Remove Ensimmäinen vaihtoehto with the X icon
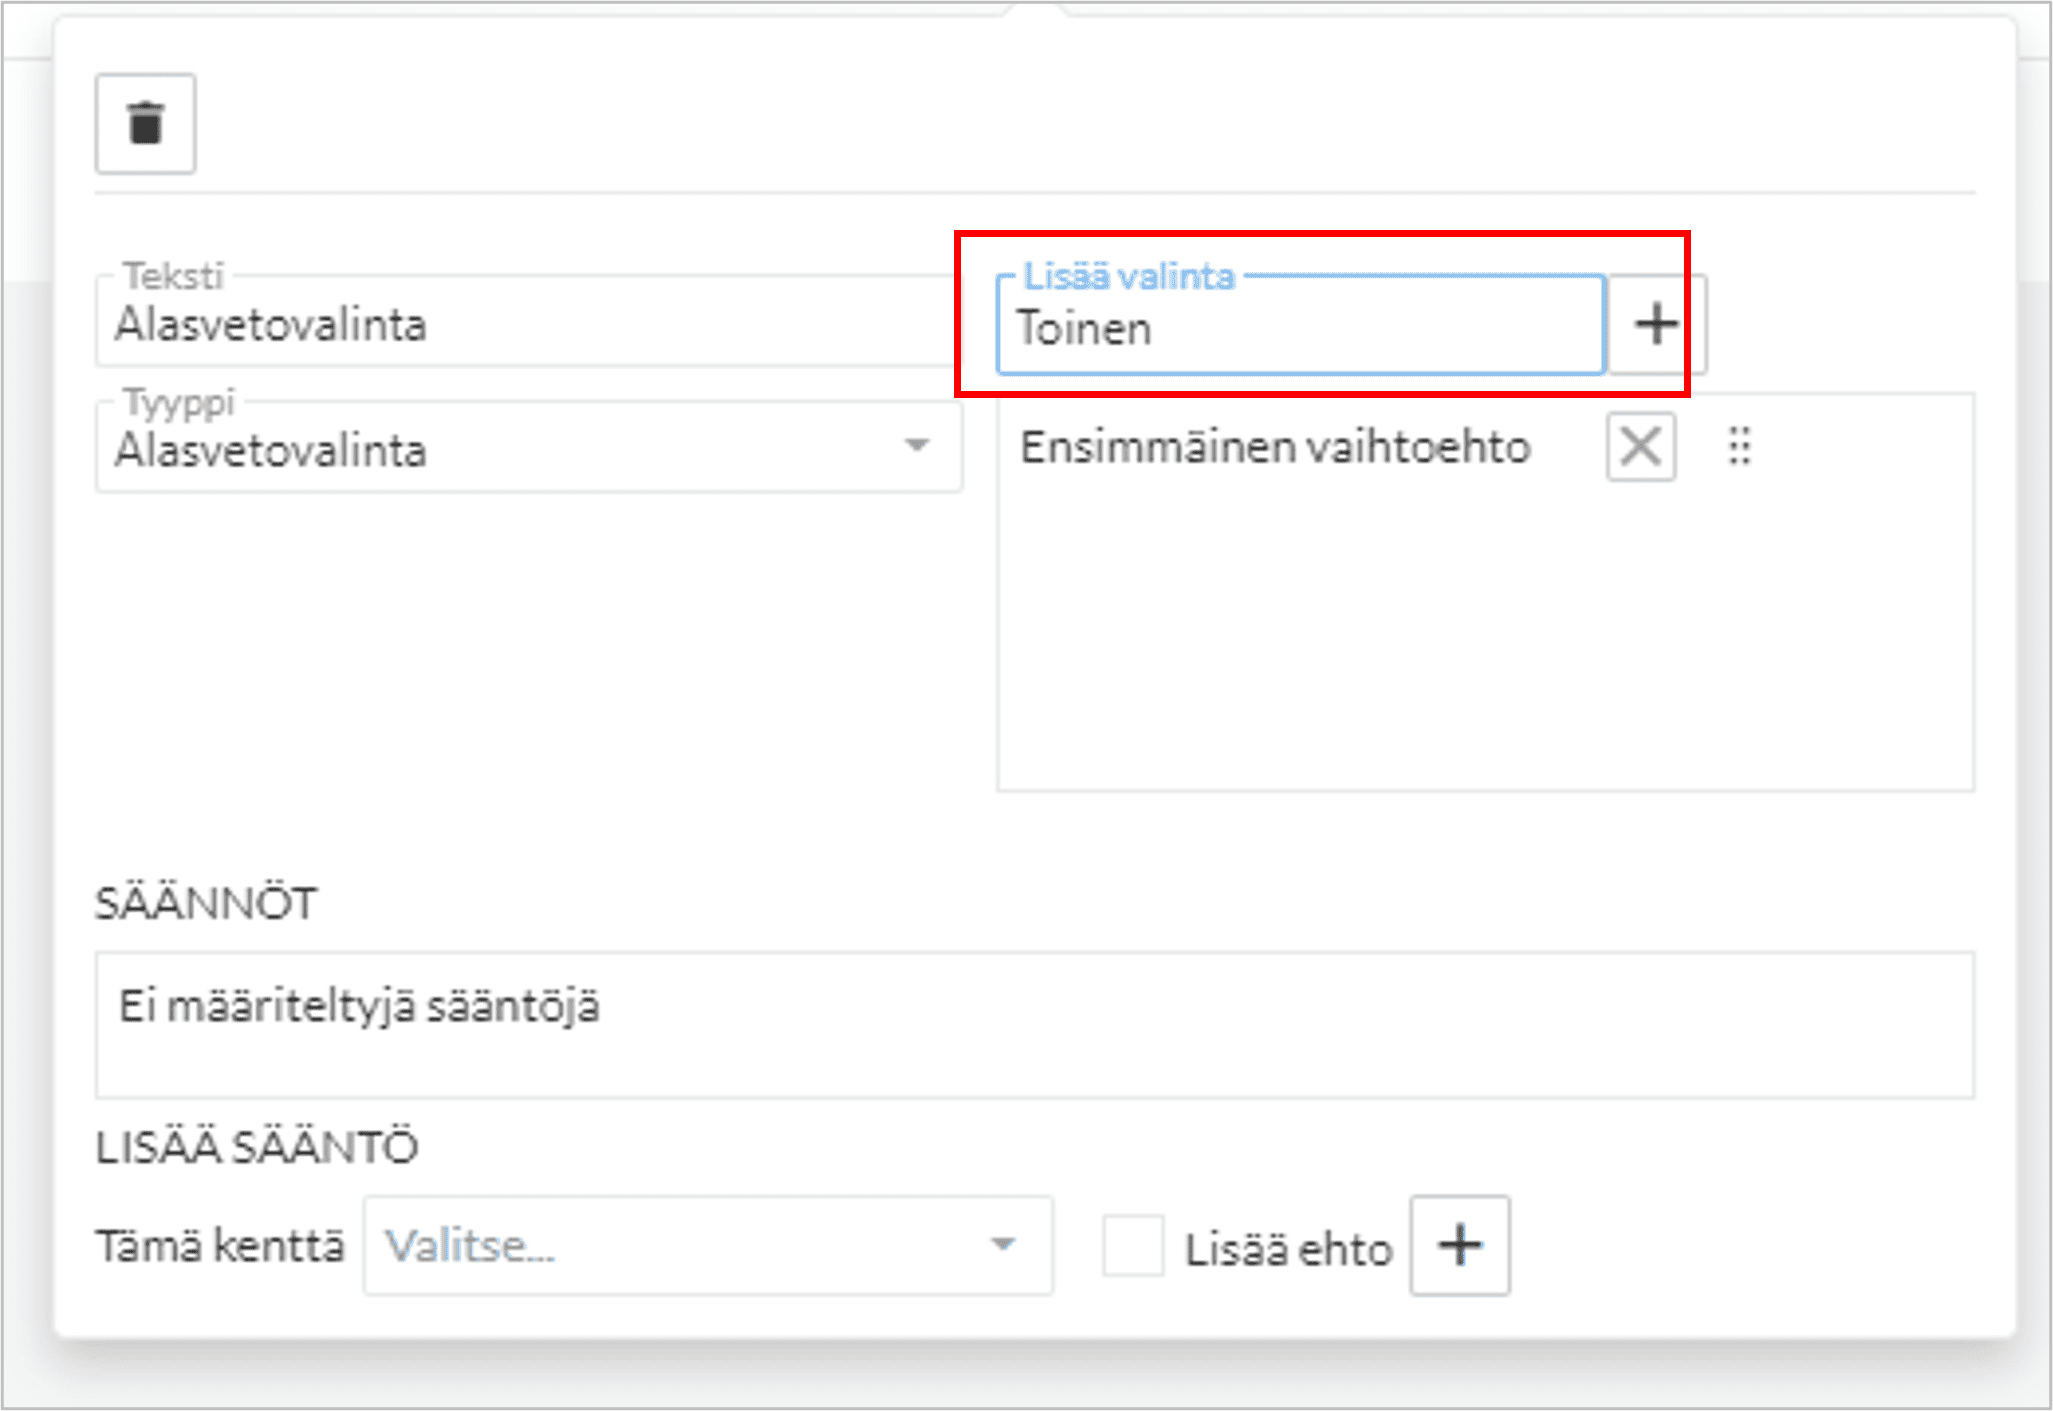 tap(1640, 446)
